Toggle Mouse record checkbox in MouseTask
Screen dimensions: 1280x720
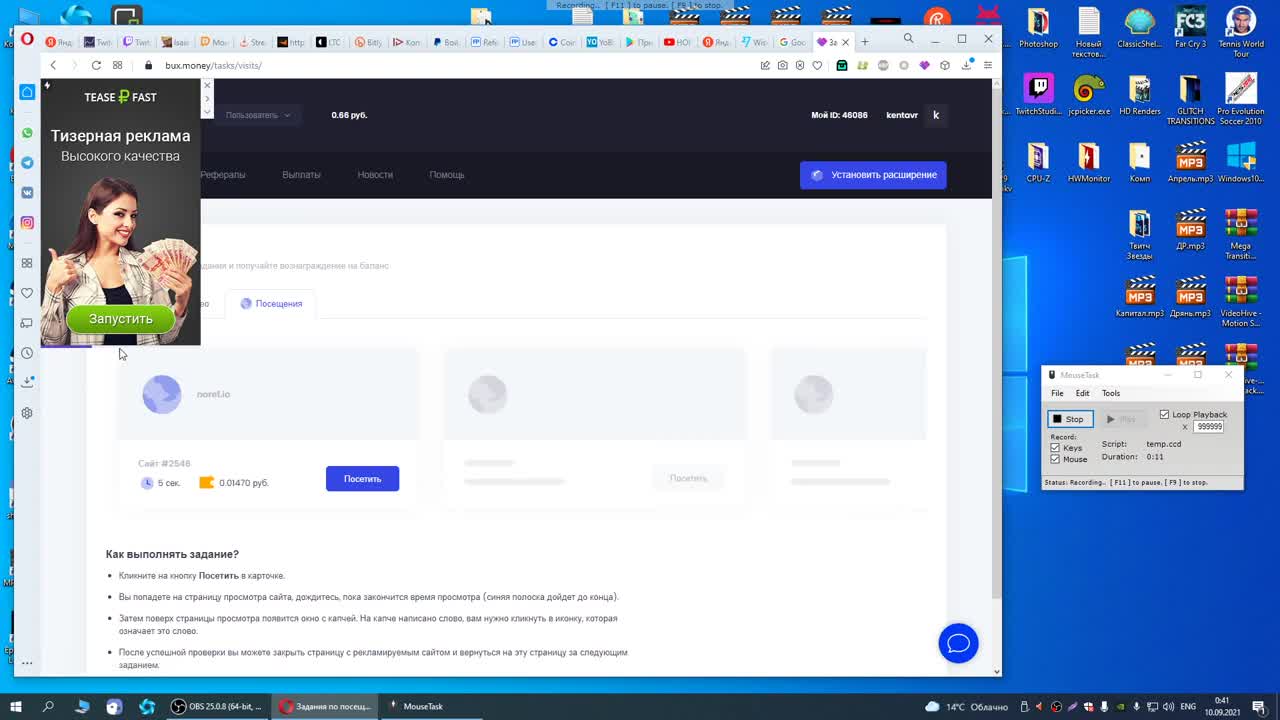[x=1055, y=459]
